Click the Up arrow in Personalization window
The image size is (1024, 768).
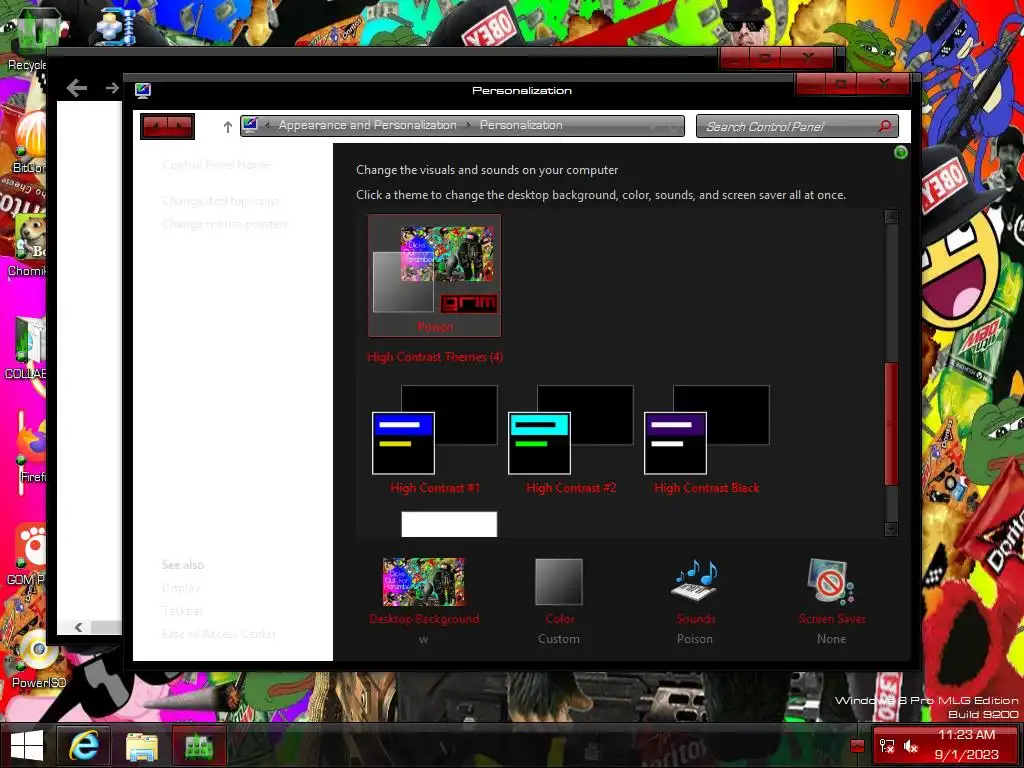point(227,127)
